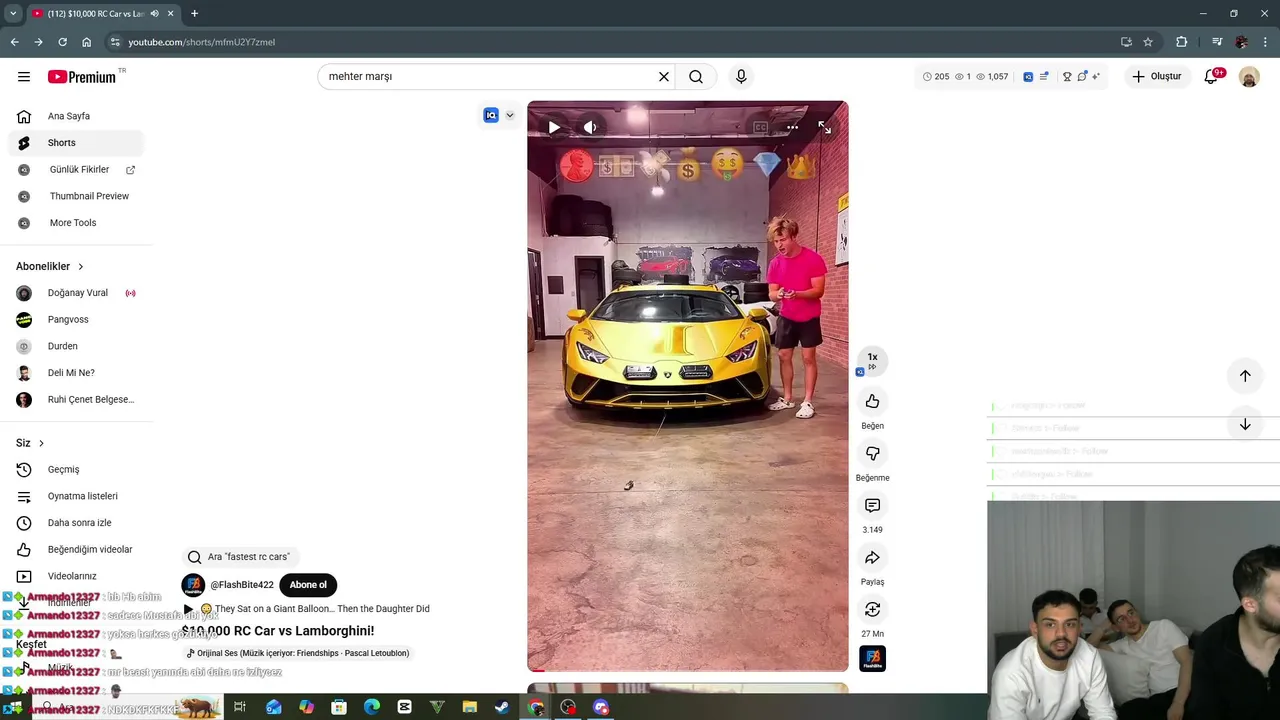This screenshot has height=720, width=1280.
Task: Open Steam from the taskbar
Action: point(502,707)
